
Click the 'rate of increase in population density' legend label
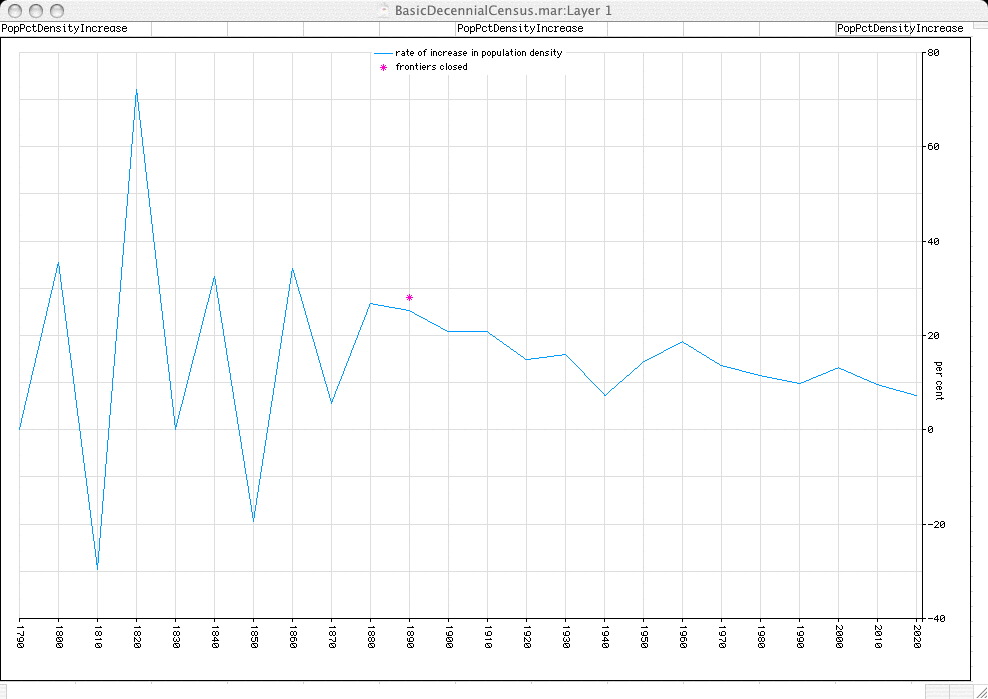tap(478, 53)
